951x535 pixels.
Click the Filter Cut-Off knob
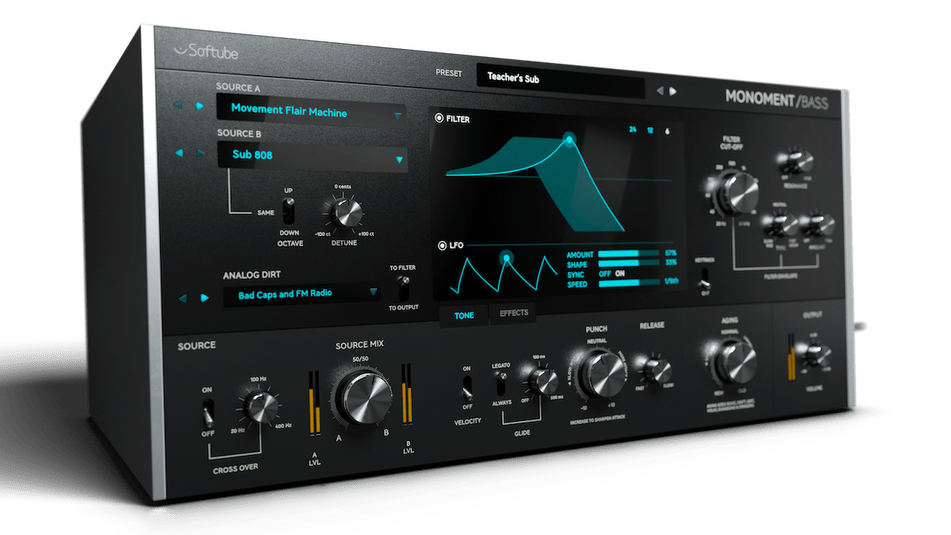click(737, 193)
